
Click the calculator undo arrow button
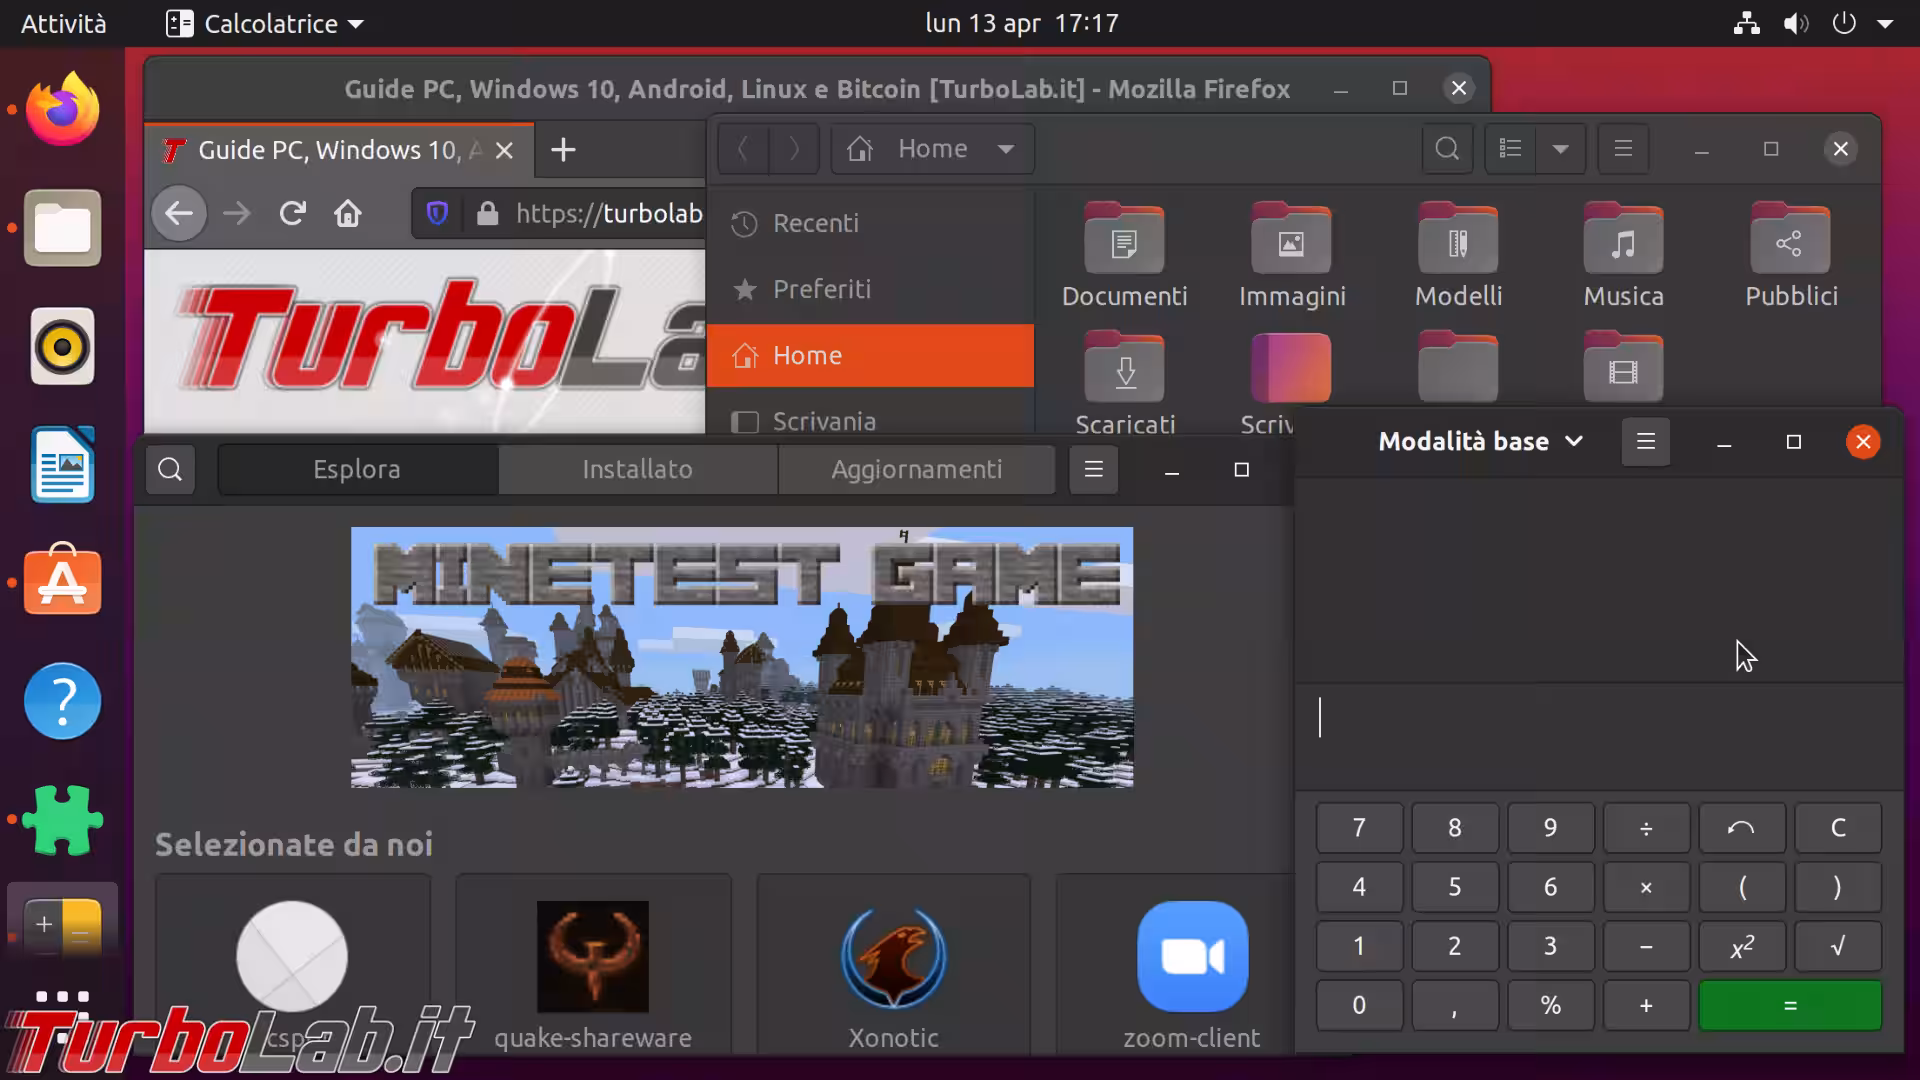click(x=1741, y=828)
